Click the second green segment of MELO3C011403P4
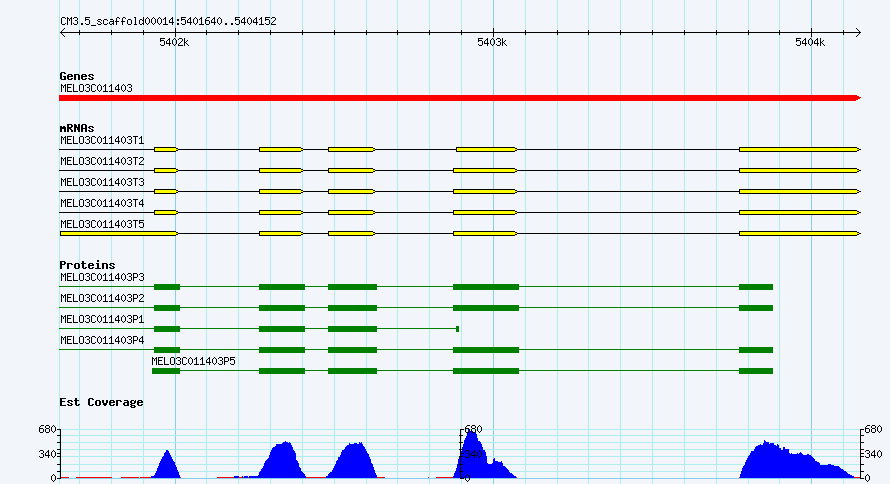Screen dimensions: 890x484 282,350
